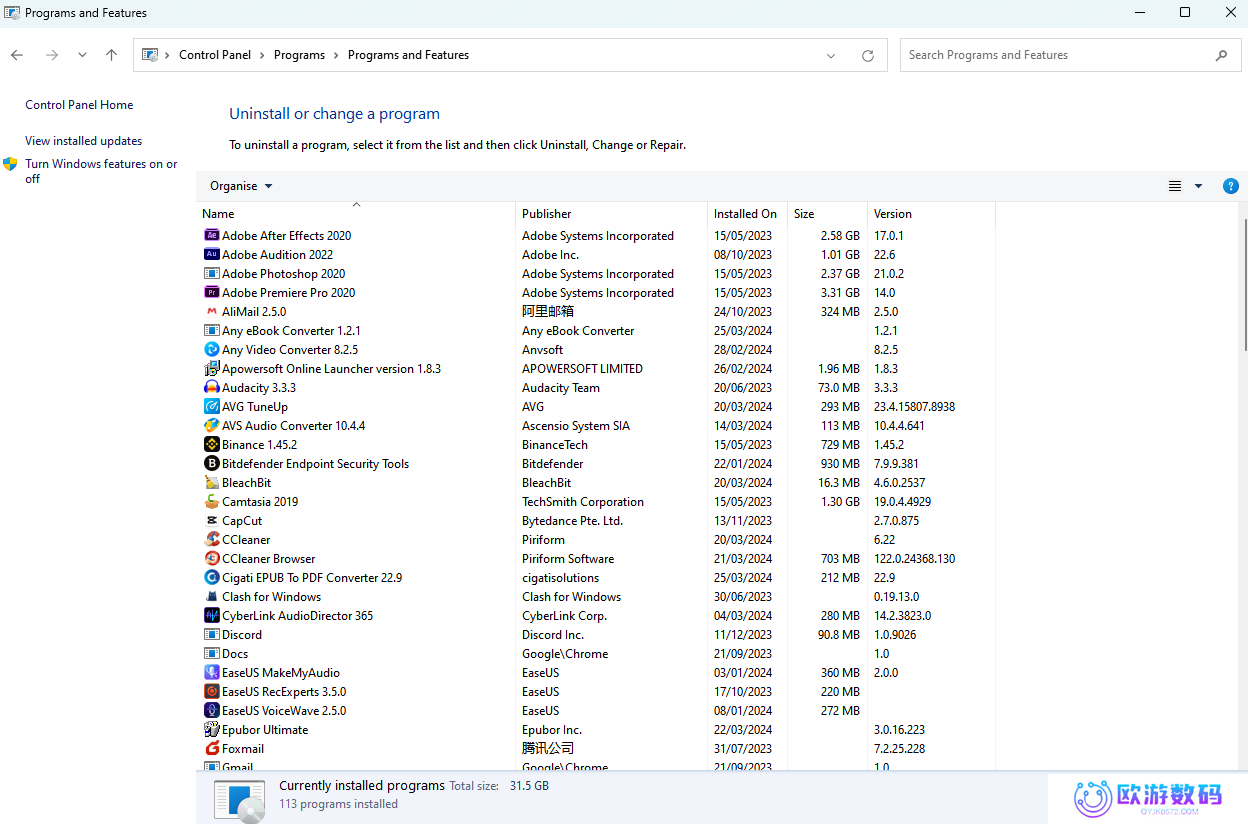1248x824 pixels.
Task: Click the Bytedance Pte. Ltd. cell
Action: [x=572, y=521]
